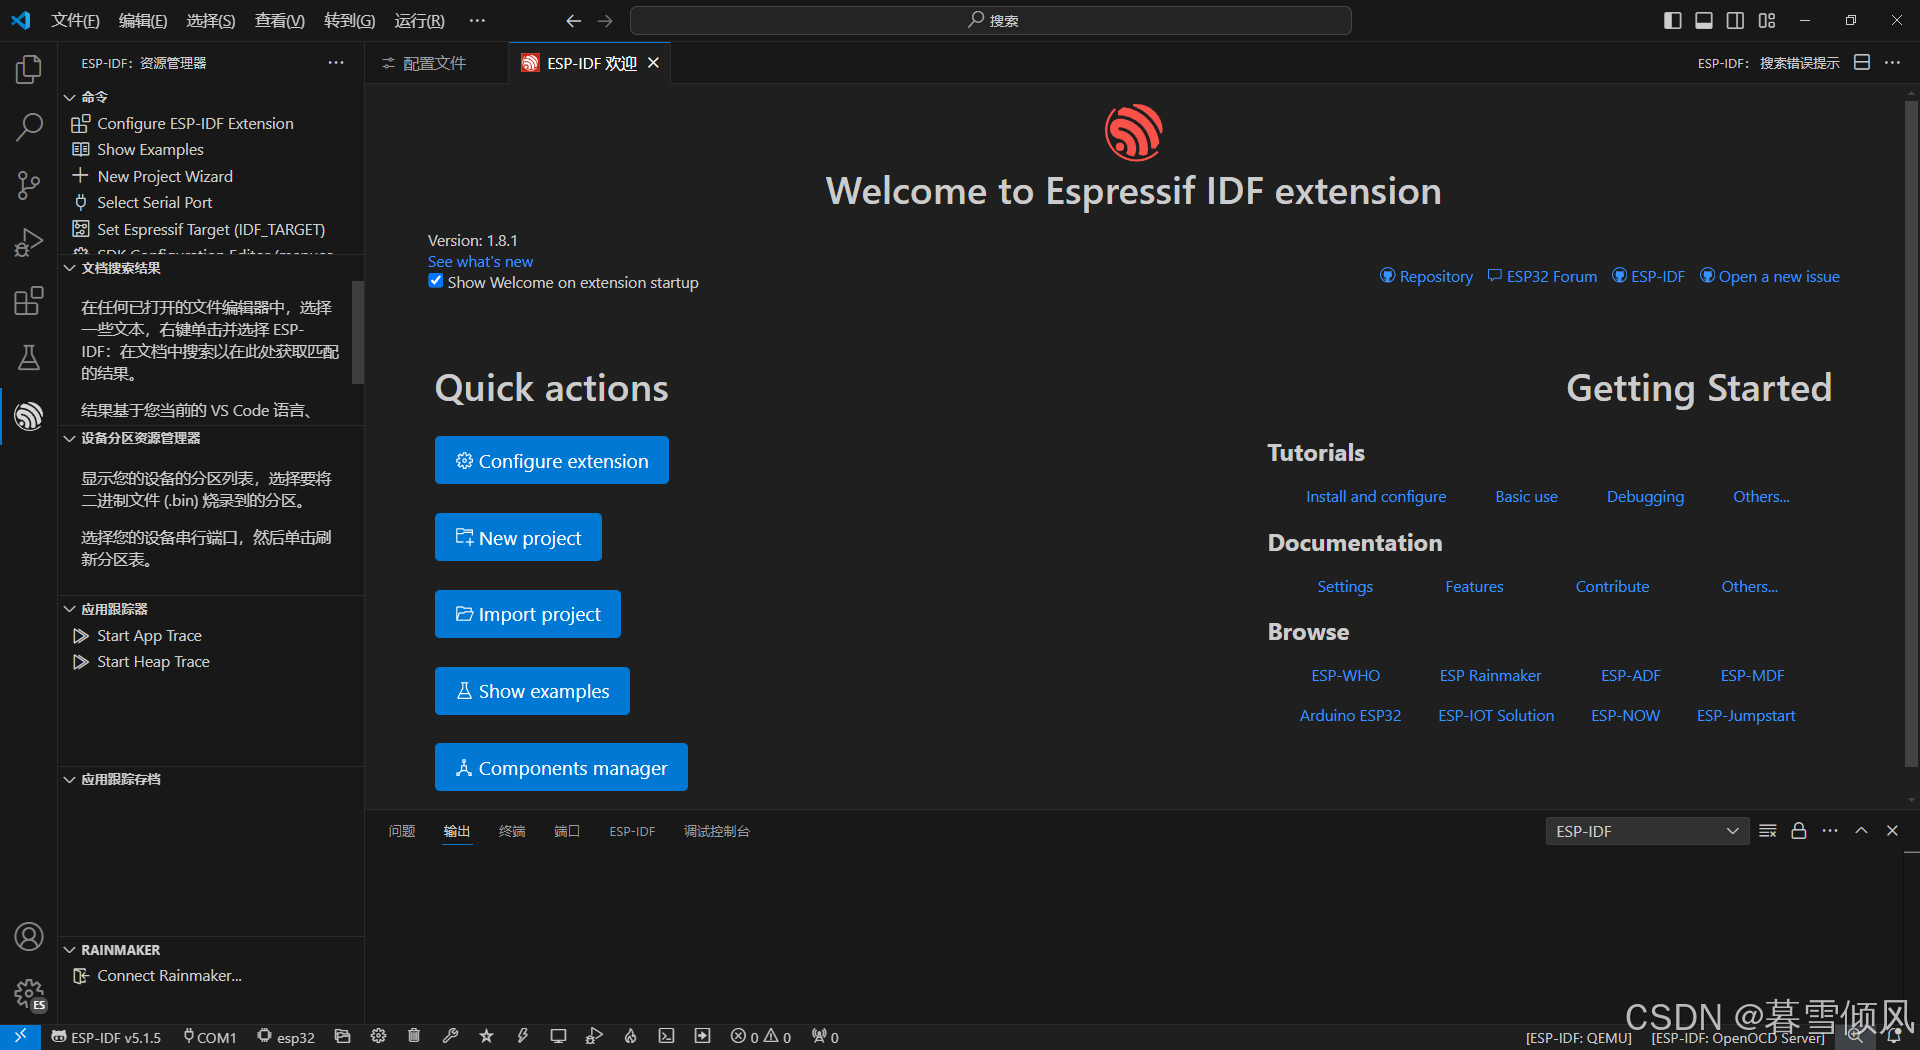Click the Import project button

pos(528,614)
